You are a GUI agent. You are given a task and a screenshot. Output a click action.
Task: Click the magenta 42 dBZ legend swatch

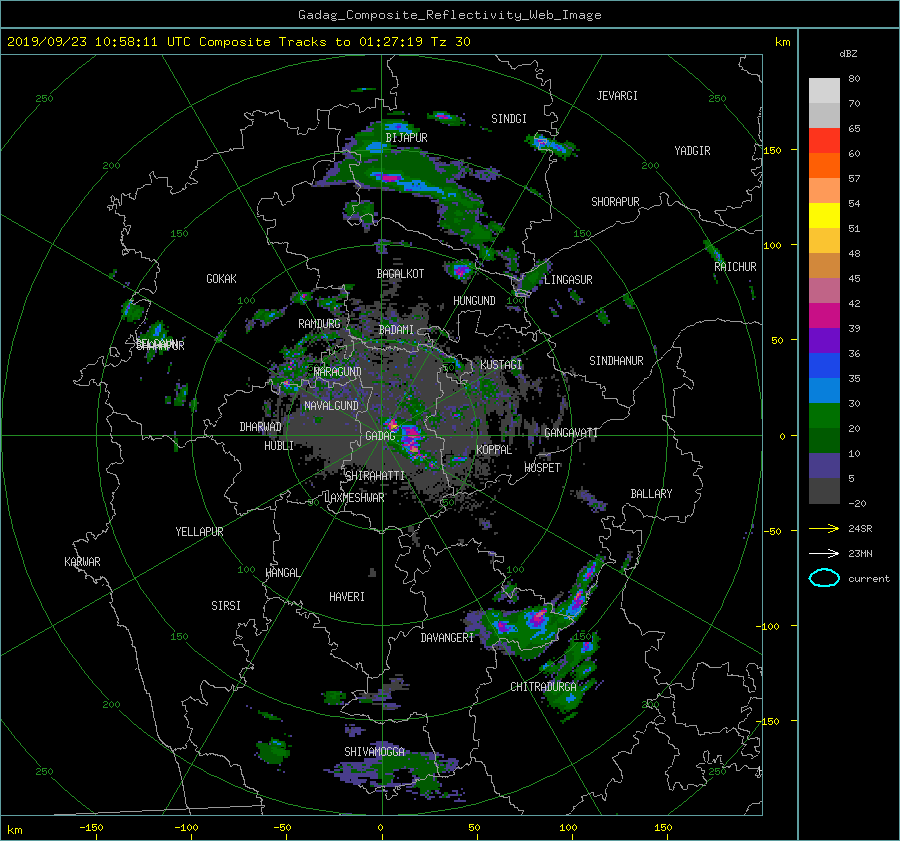824,315
